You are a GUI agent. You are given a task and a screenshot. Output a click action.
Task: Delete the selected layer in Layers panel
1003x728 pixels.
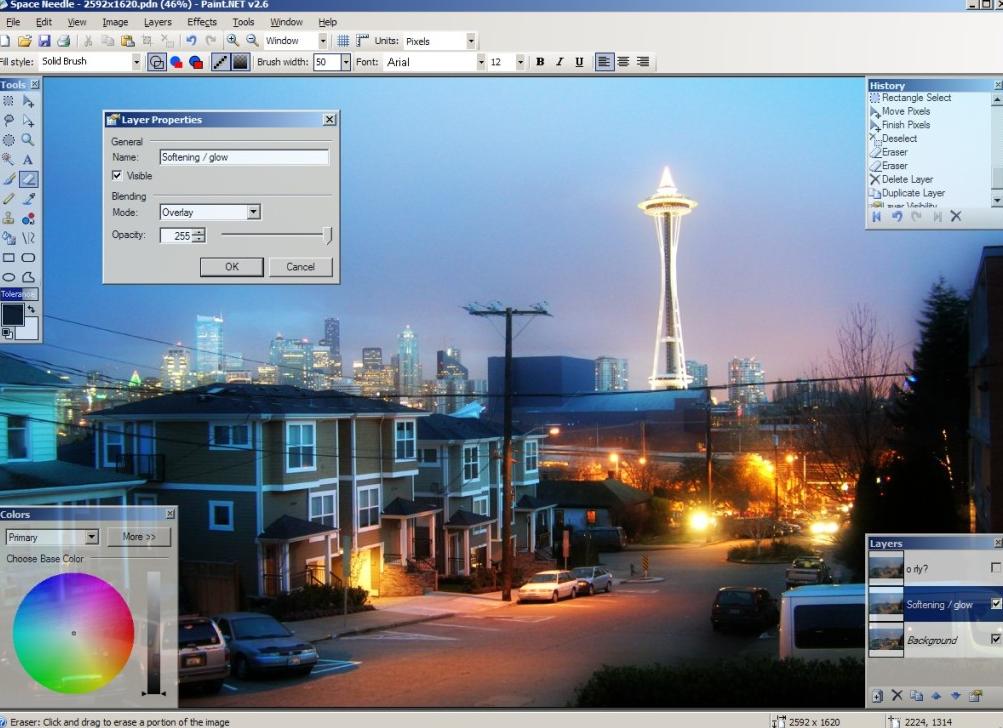(897, 695)
